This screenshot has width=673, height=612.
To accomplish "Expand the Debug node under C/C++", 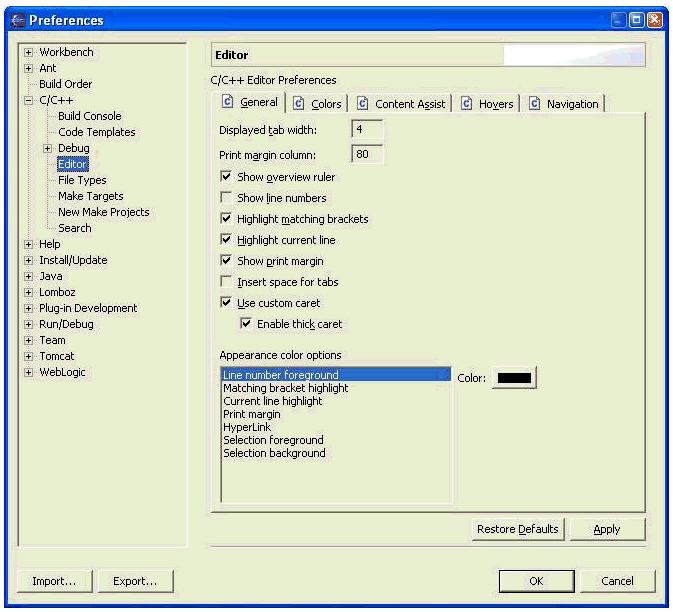I will point(47,148).
